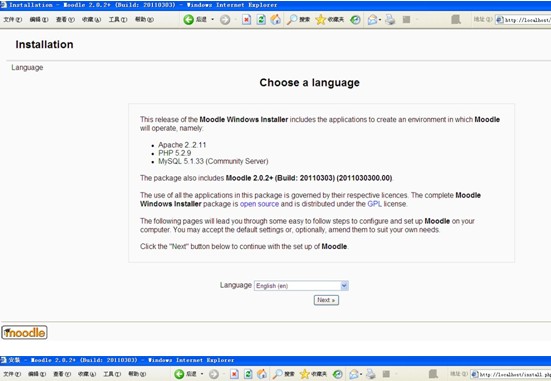551x381 pixels.
Task: Stop page loading with the red X icon in the Installation window
Action: [247, 20]
